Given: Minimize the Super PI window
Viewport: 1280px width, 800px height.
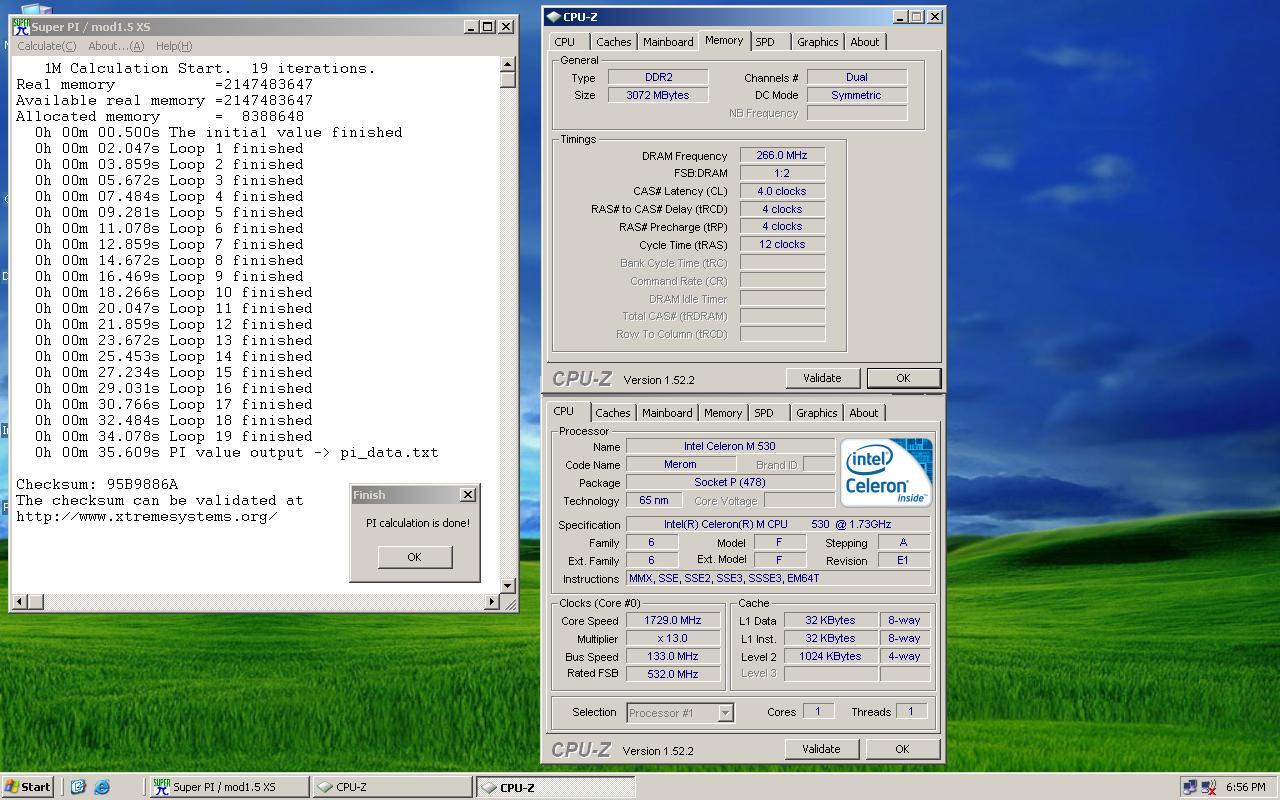Looking at the screenshot, I should [x=471, y=27].
